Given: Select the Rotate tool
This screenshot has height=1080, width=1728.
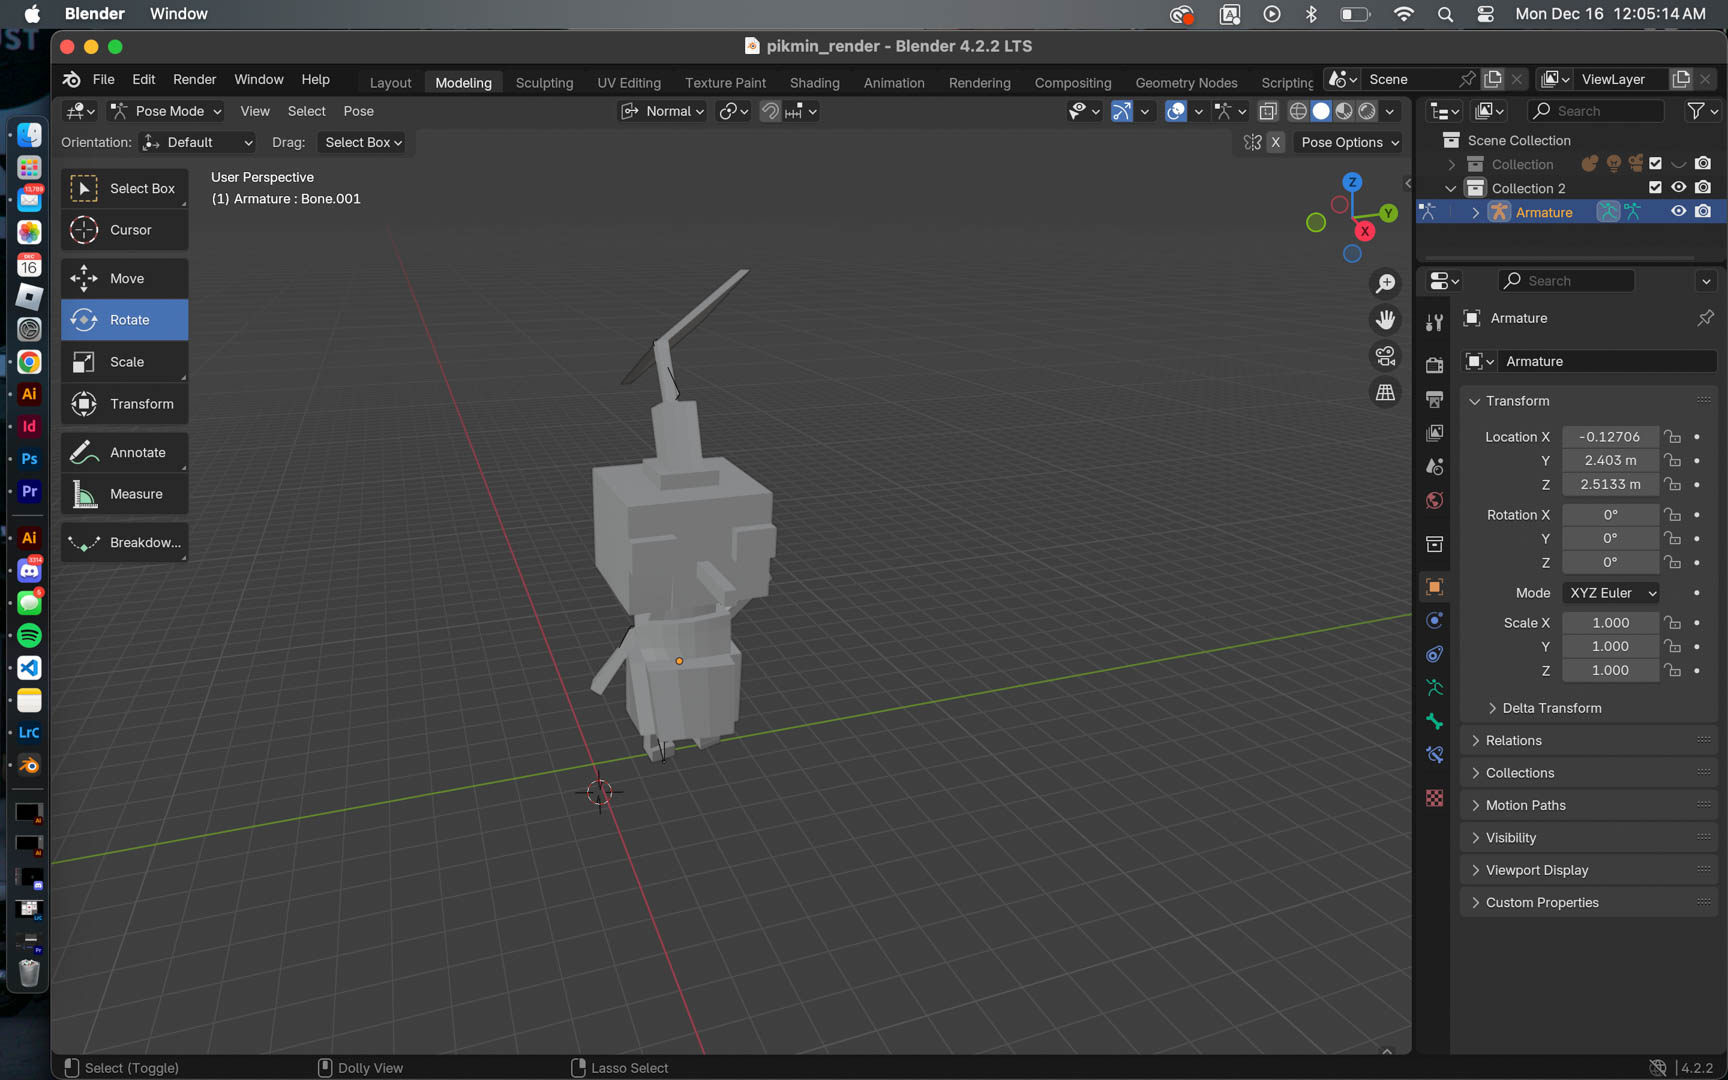Looking at the screenshot, I should coord(125,320).
